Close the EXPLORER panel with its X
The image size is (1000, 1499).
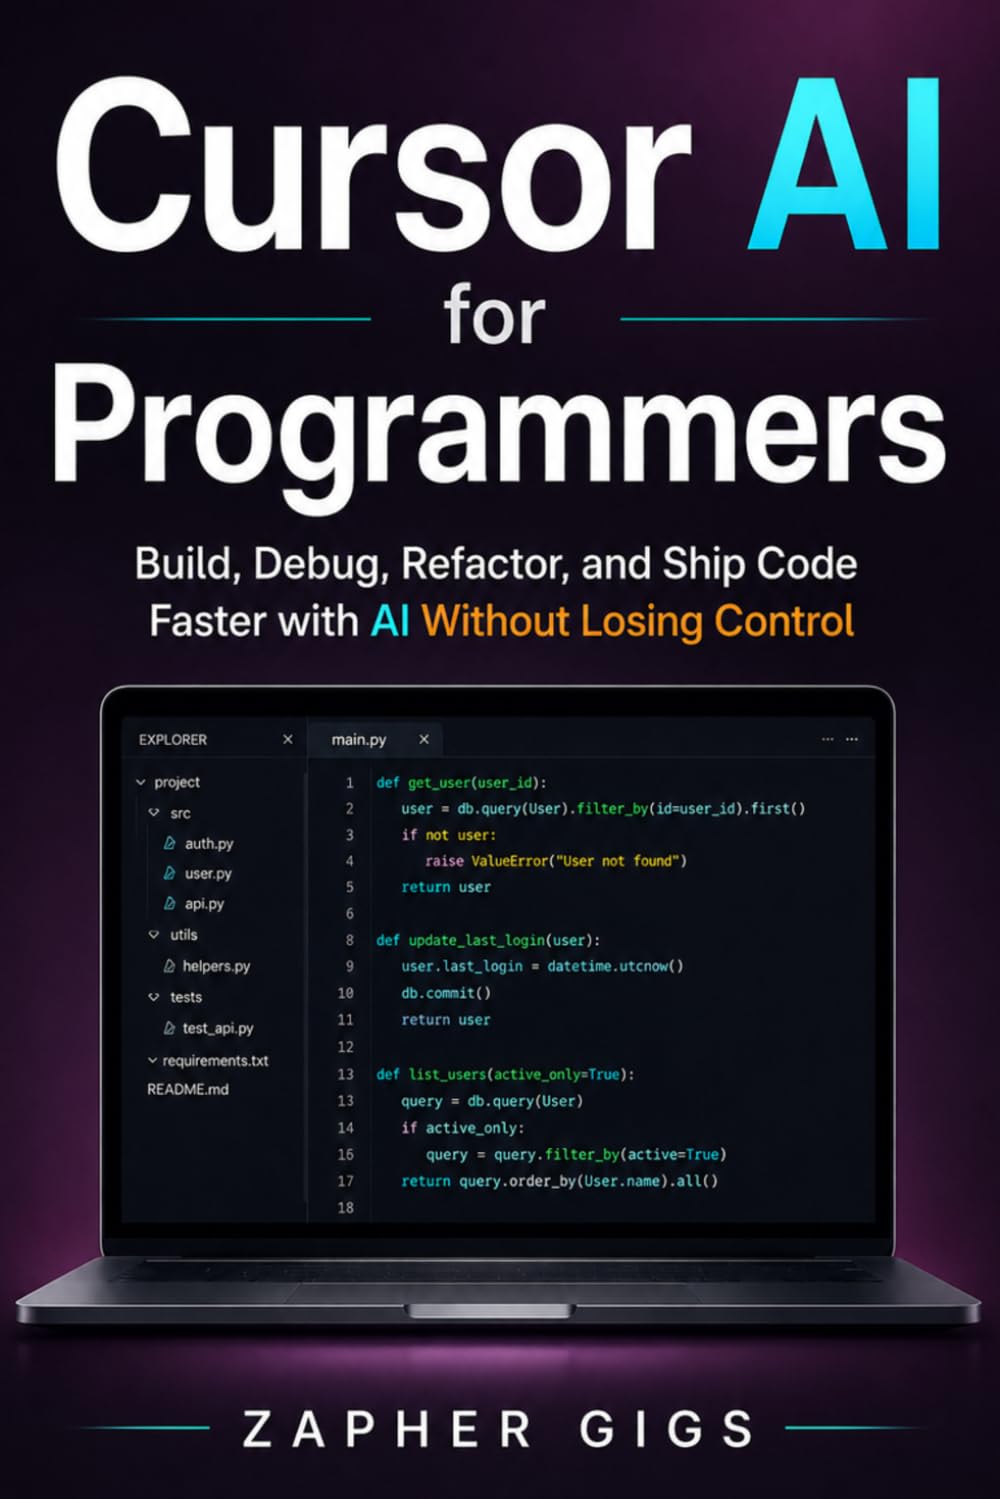coord(288,739)
